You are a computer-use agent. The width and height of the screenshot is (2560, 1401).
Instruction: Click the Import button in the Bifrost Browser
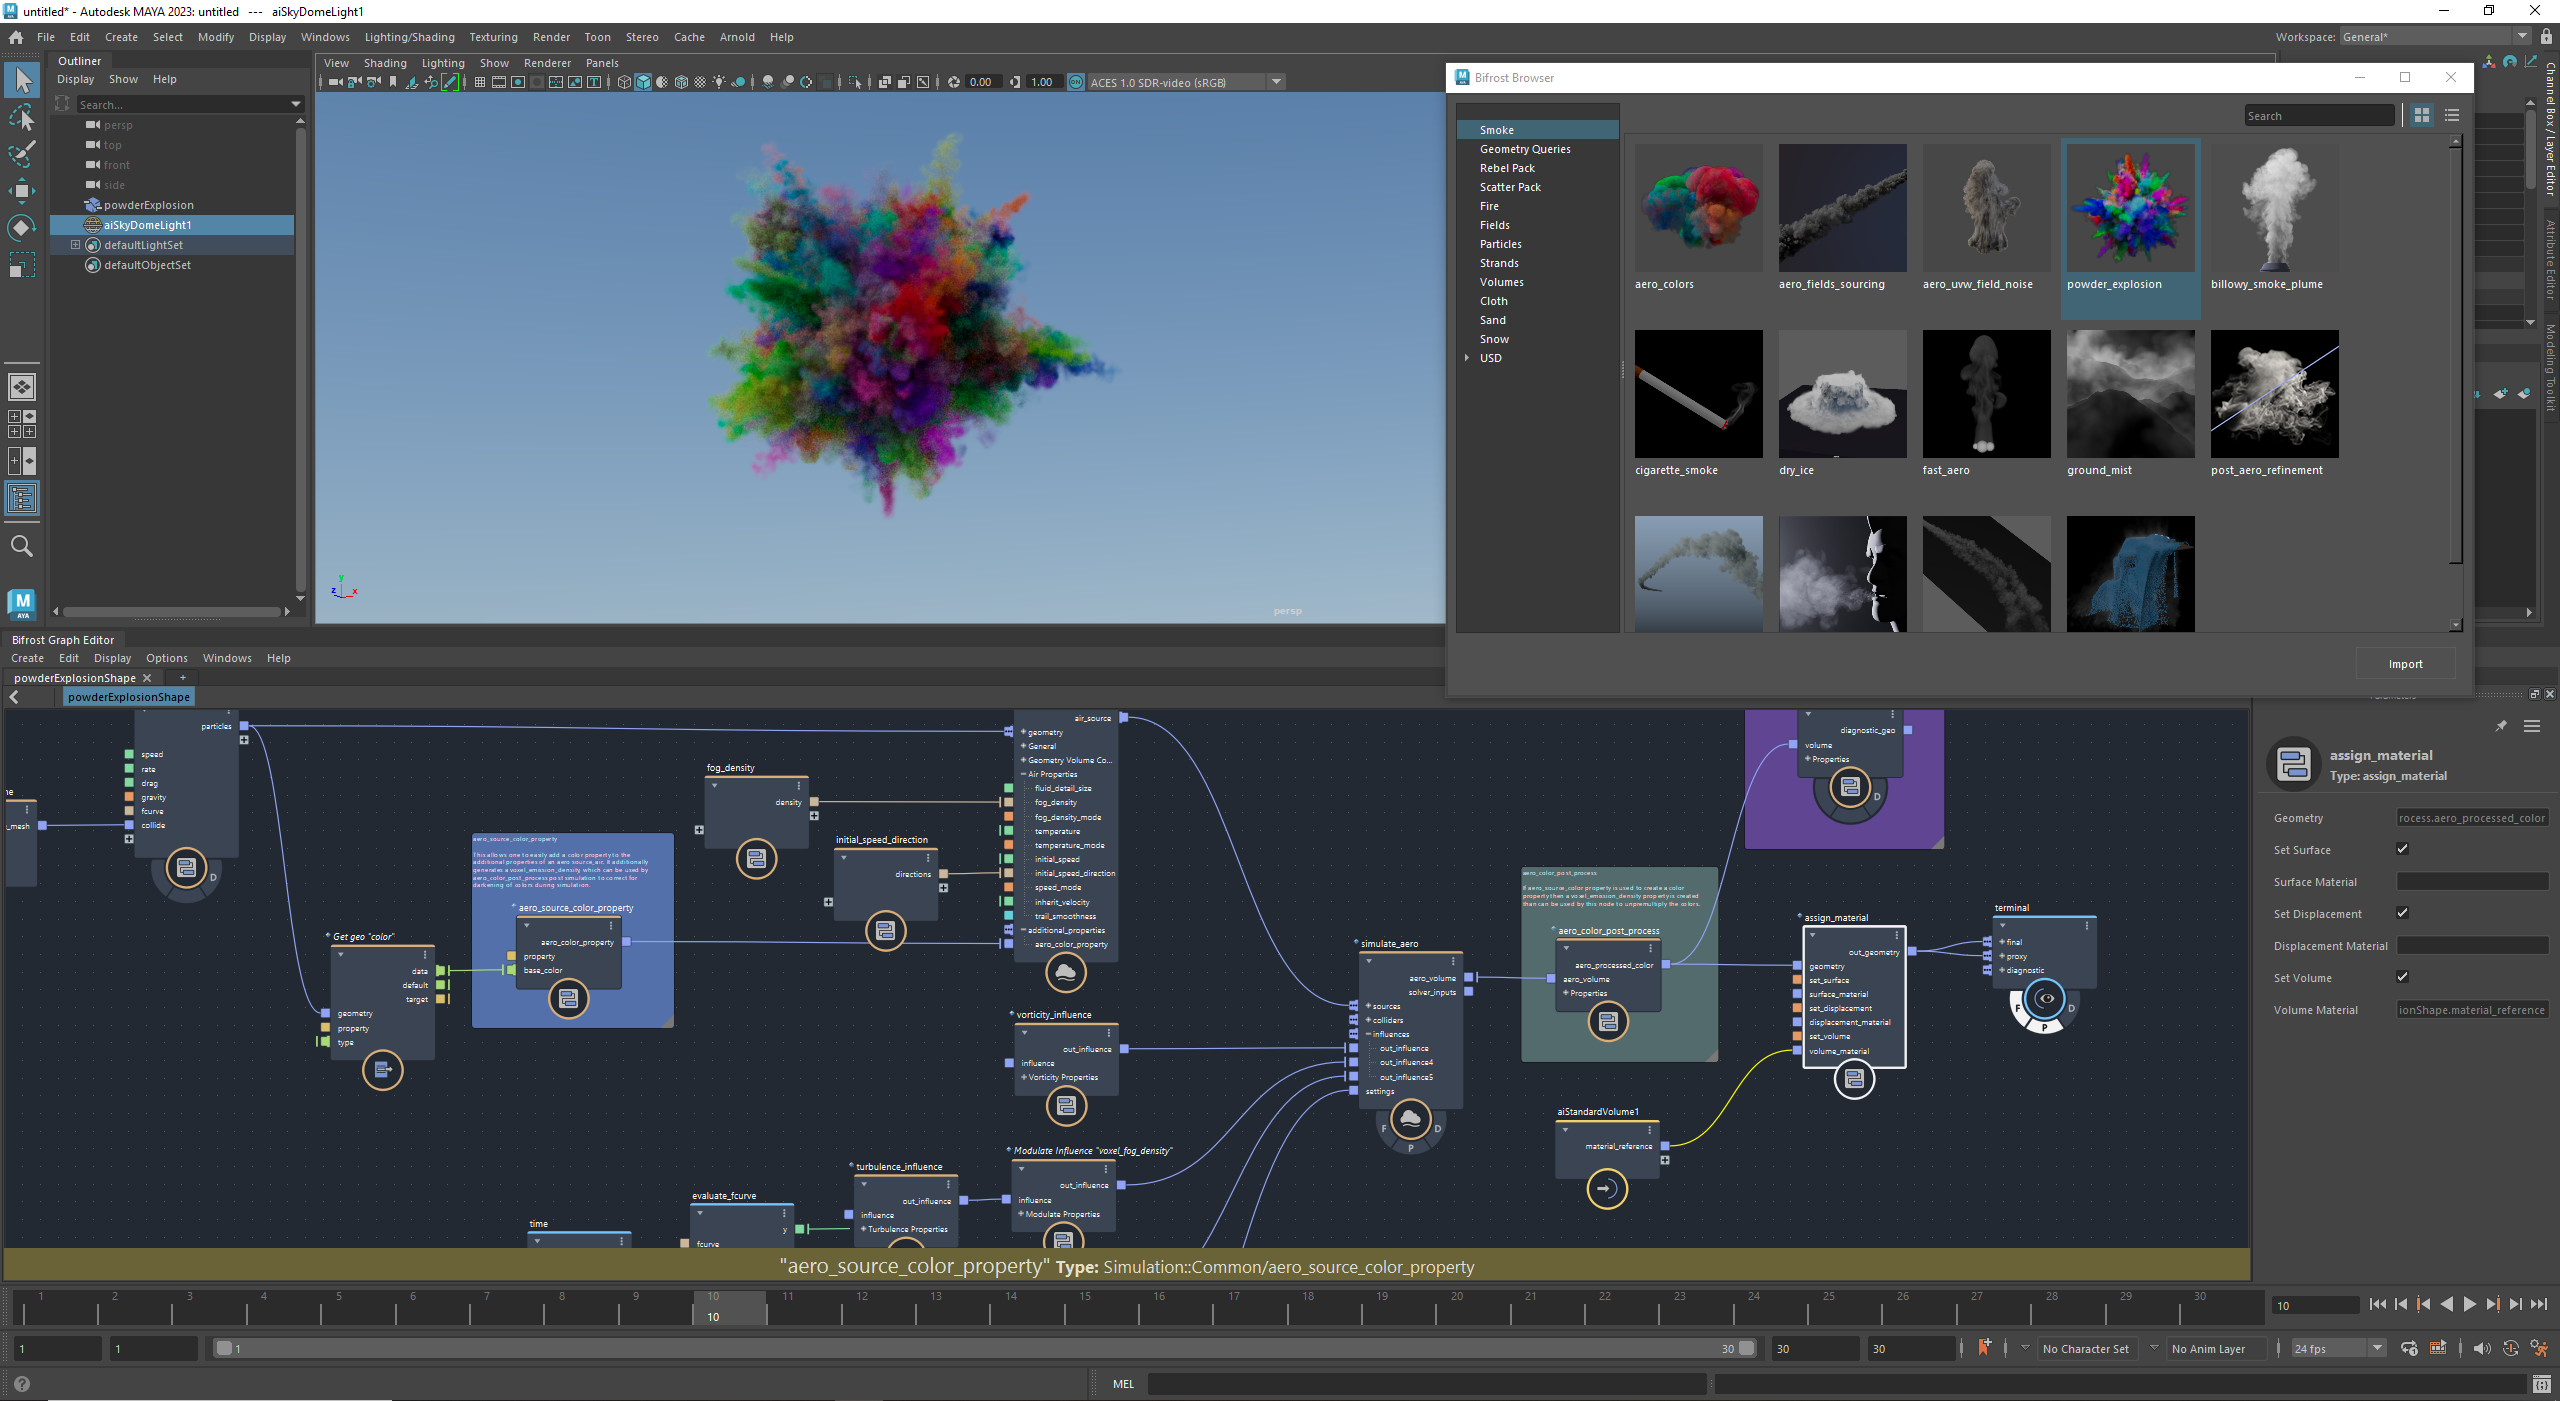[2405, 663]
